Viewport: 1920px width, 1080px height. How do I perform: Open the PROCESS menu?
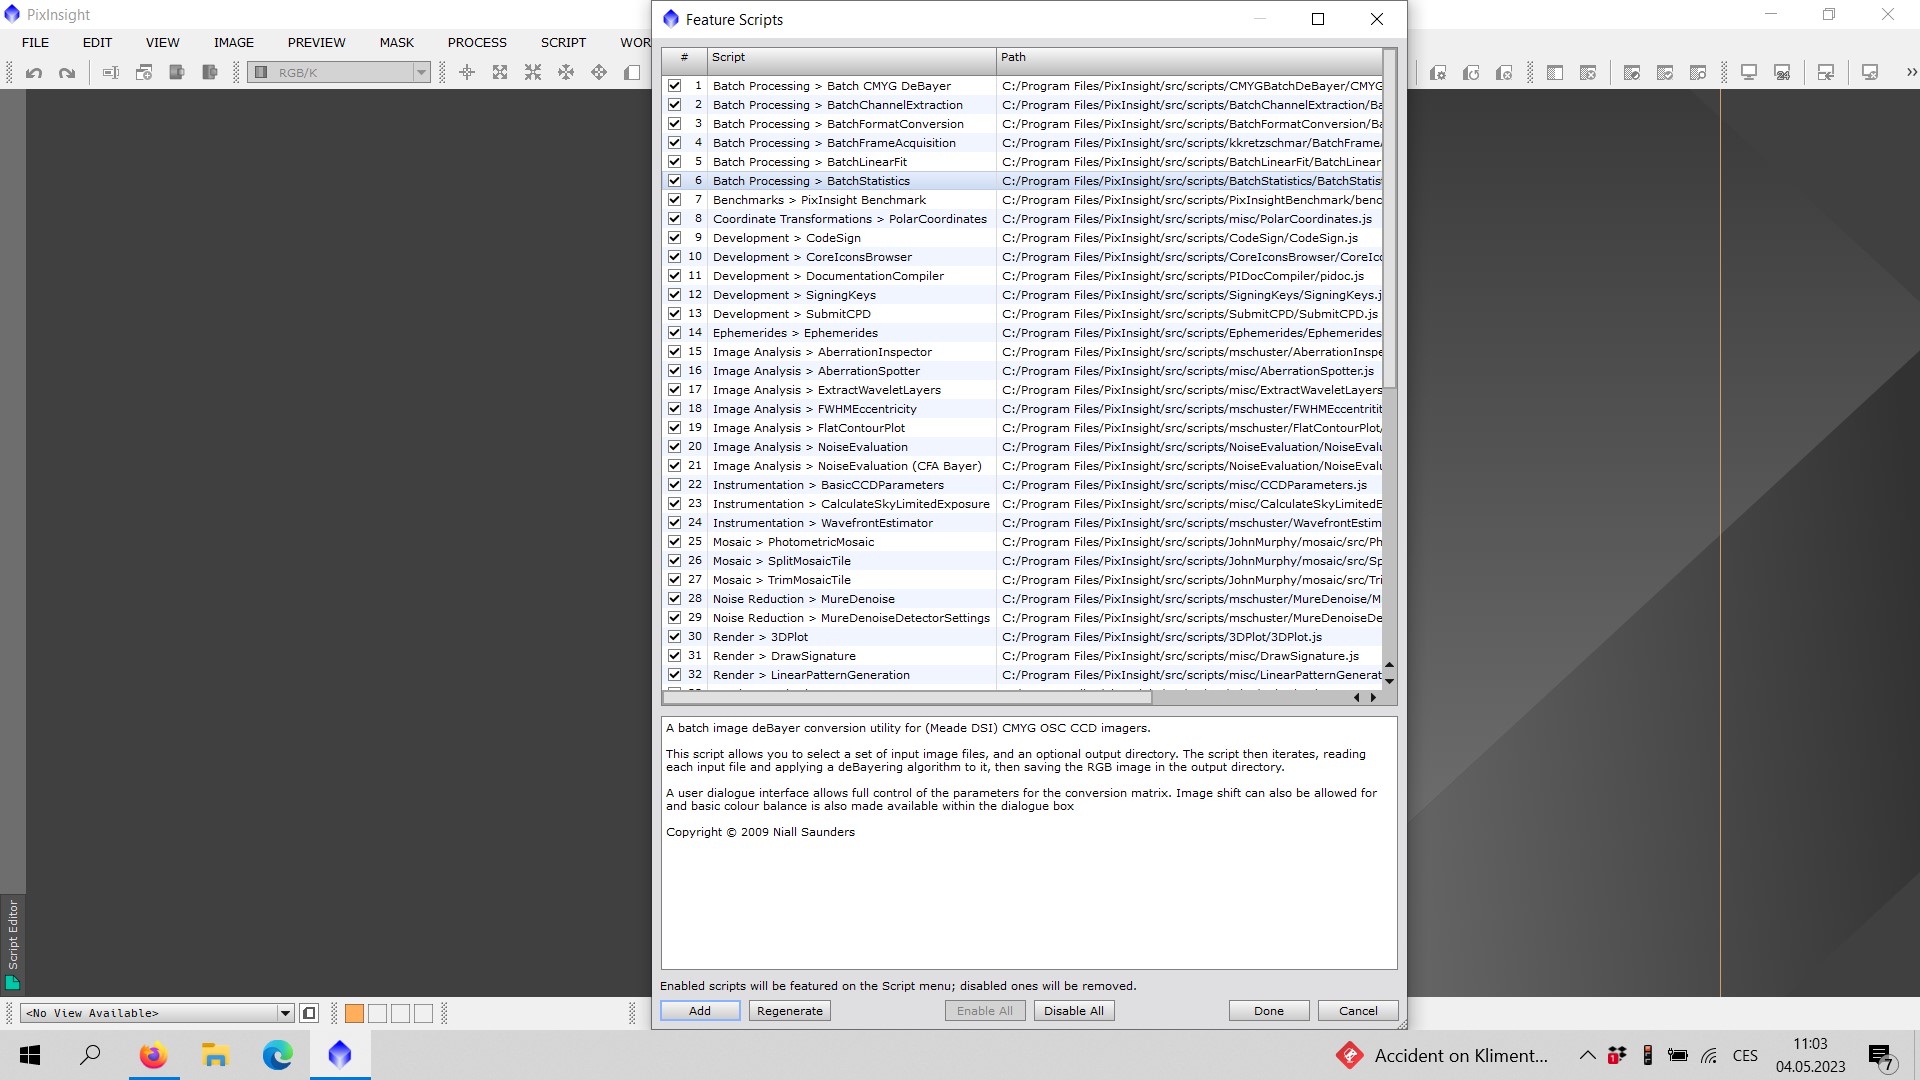pyautogui.click(x=477, y=42)
